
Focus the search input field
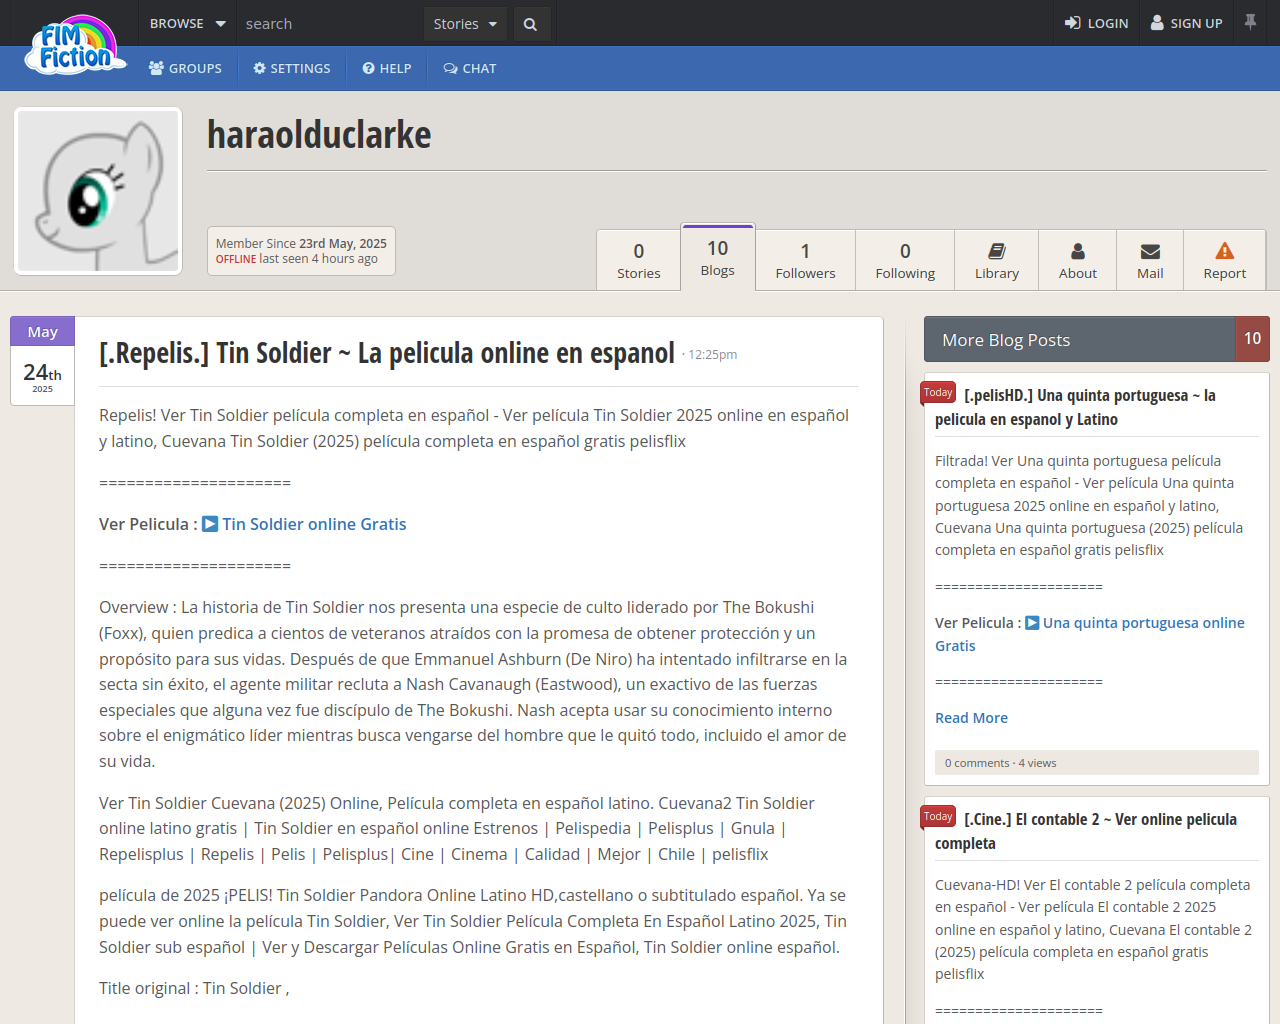point(332,24)
